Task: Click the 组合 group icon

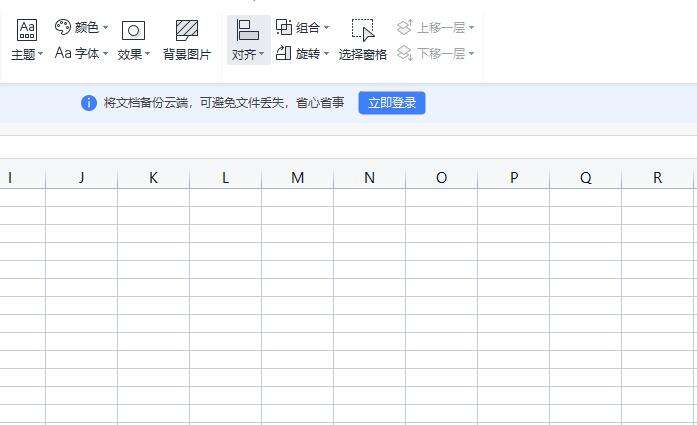Action: 284,27
